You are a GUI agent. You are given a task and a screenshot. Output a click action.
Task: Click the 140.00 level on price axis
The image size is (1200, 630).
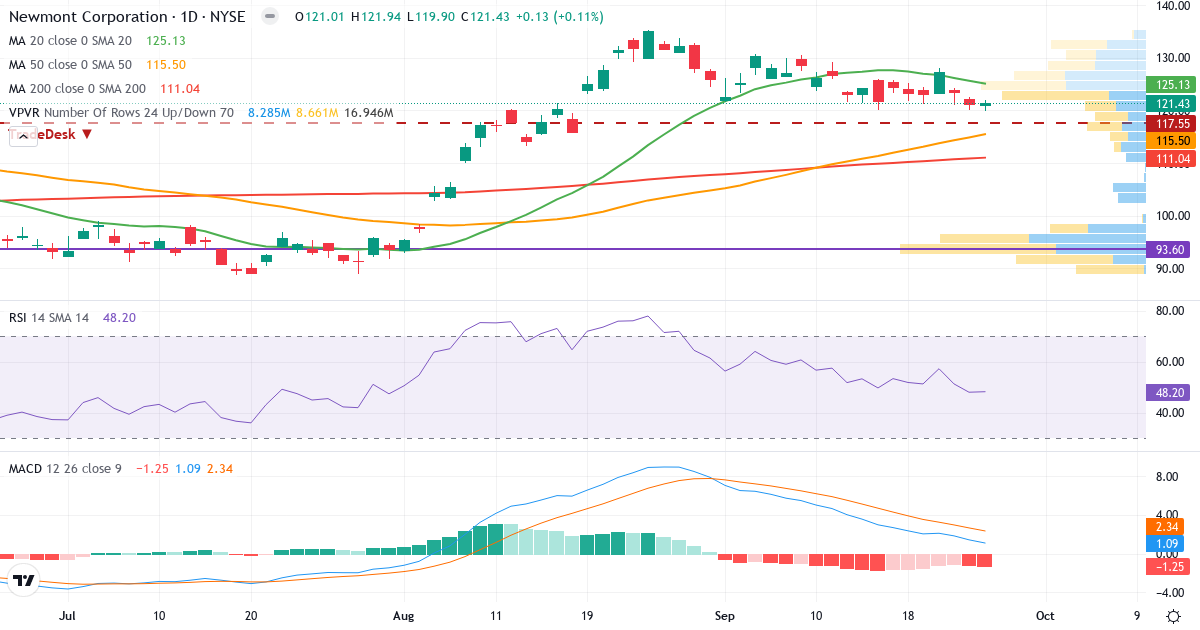[x=1172, y=6]
